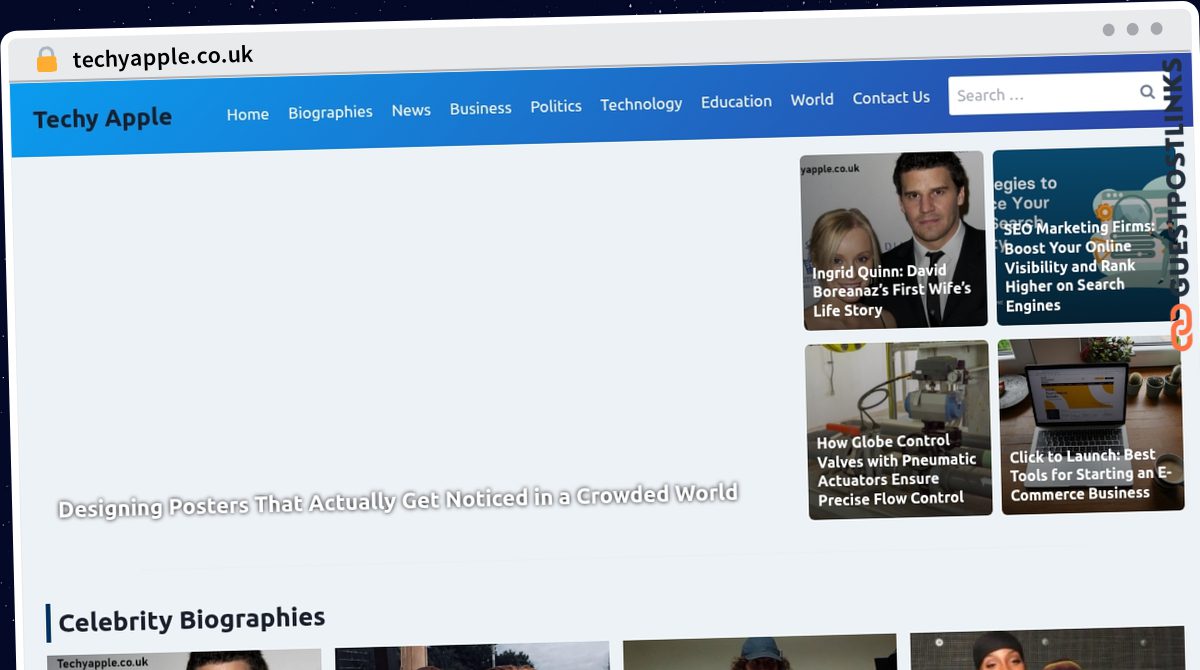This screenshot has width=1200, height=670.
Task: Open the Biographies menu item
Action: coord(330,112)
